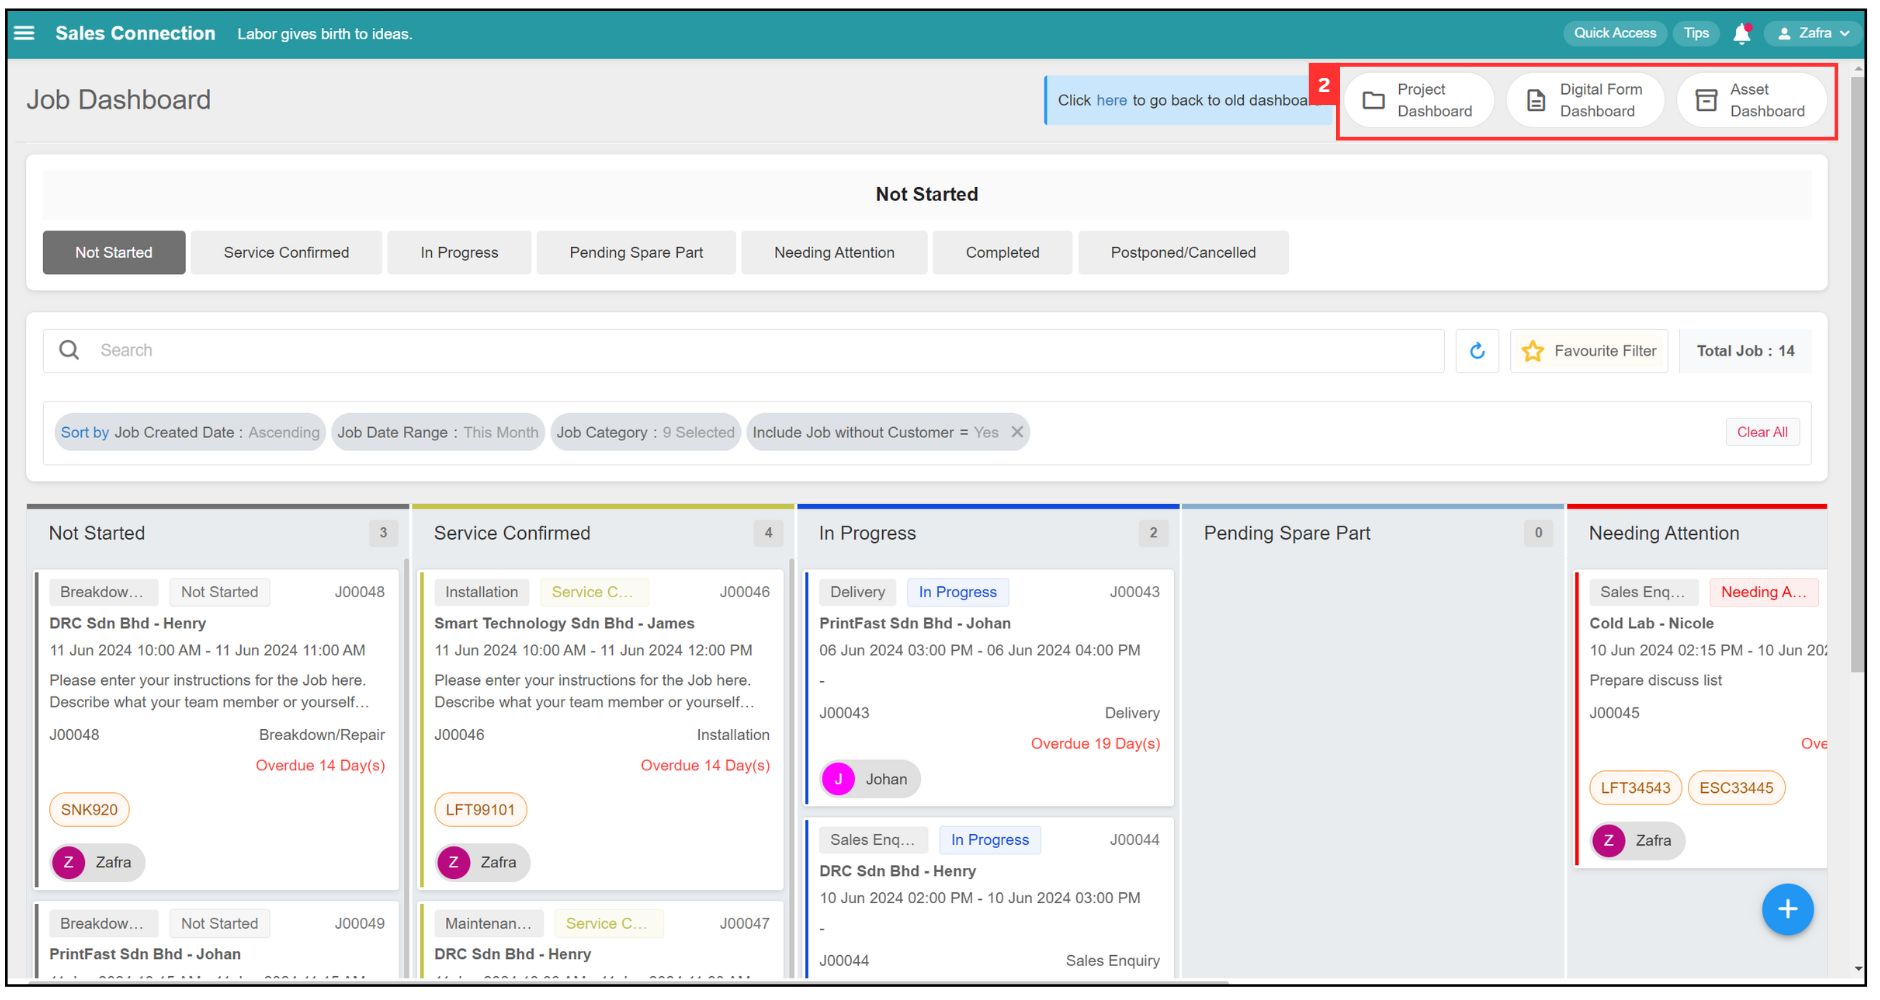Click the Sales Connection title

coord(135,33)
